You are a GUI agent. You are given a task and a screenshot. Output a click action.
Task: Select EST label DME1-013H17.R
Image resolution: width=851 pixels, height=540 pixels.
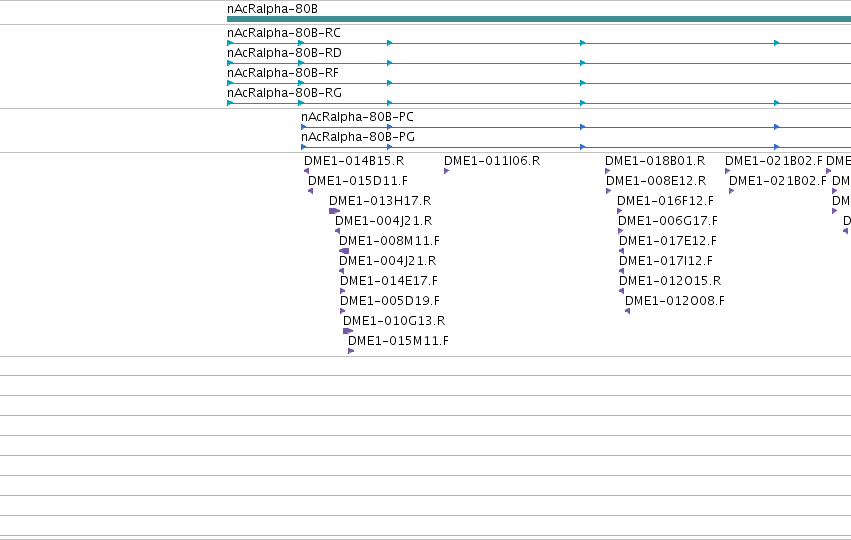[380, 201]
